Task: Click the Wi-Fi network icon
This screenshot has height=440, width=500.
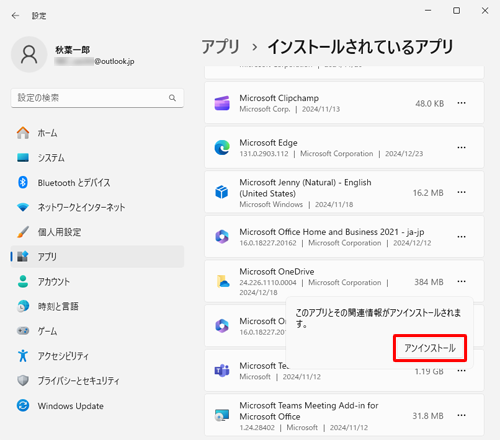Action: (23, 207)
